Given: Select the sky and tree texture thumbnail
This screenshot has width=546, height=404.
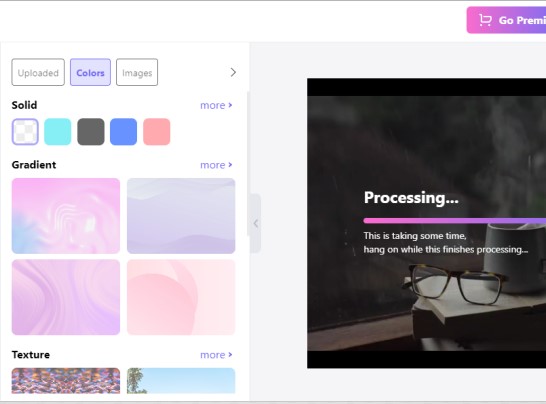Looking at the screenshot, I should [x=181, y=381].
